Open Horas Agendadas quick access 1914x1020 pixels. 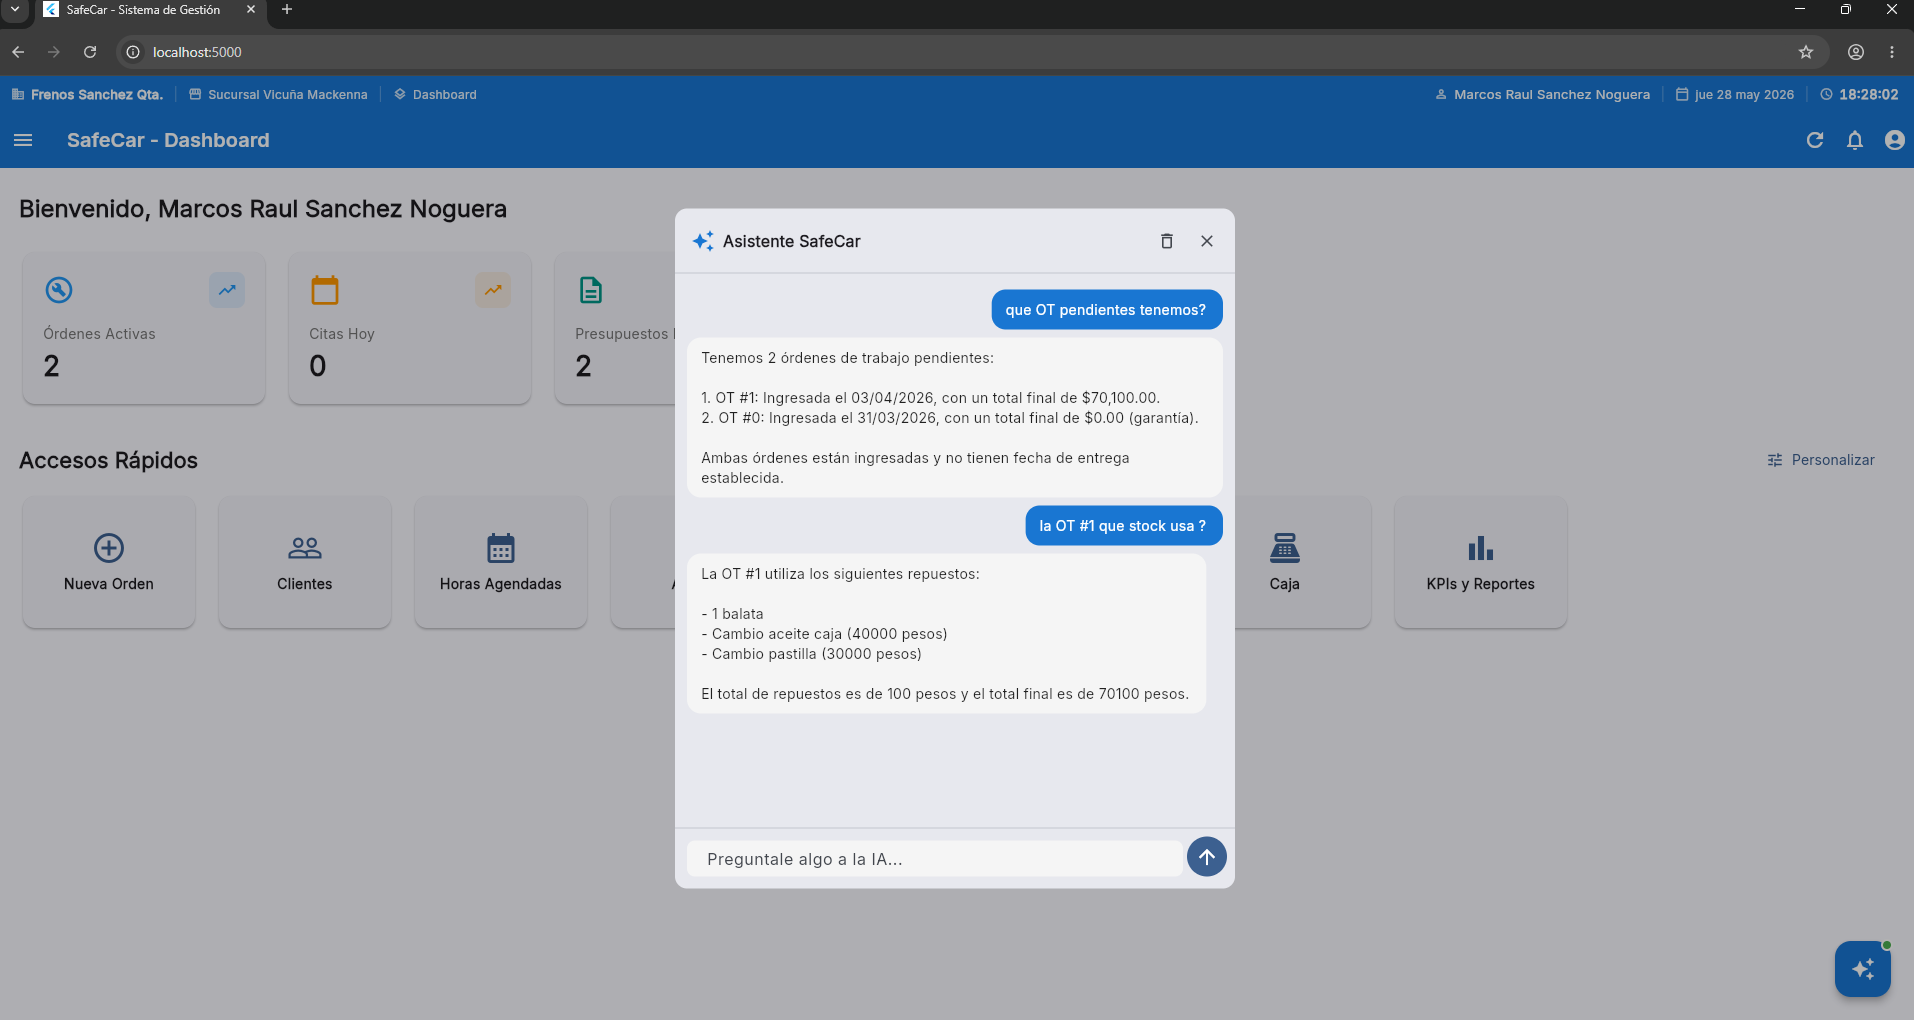[x=501, y=563]
